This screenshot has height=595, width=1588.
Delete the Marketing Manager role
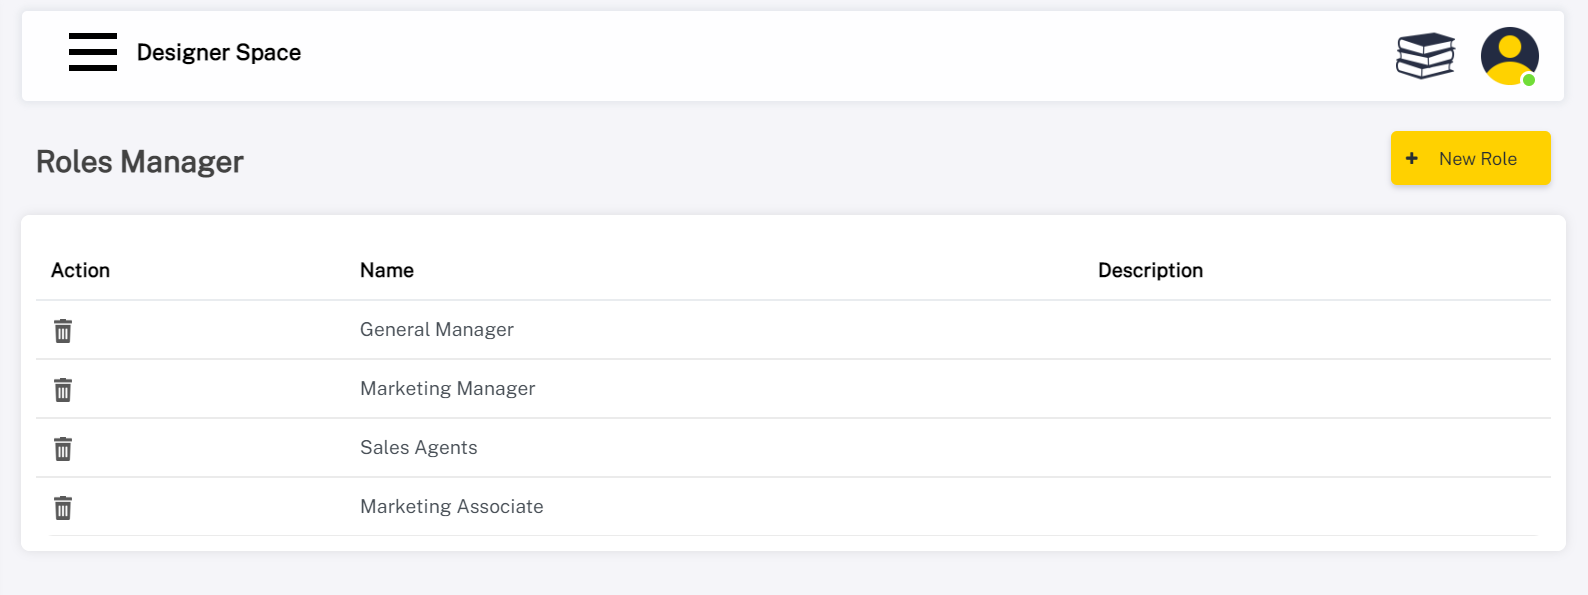coord(63,390)
